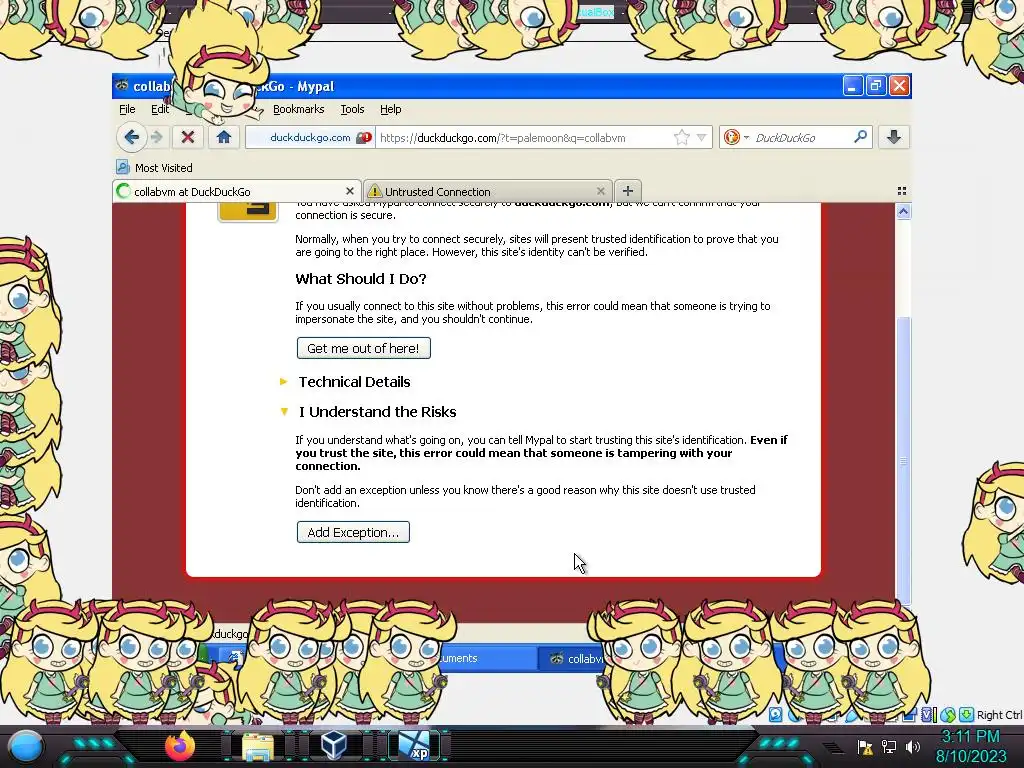
Task: Click the volume speaker tray icon
Action: tap(912, 747)
